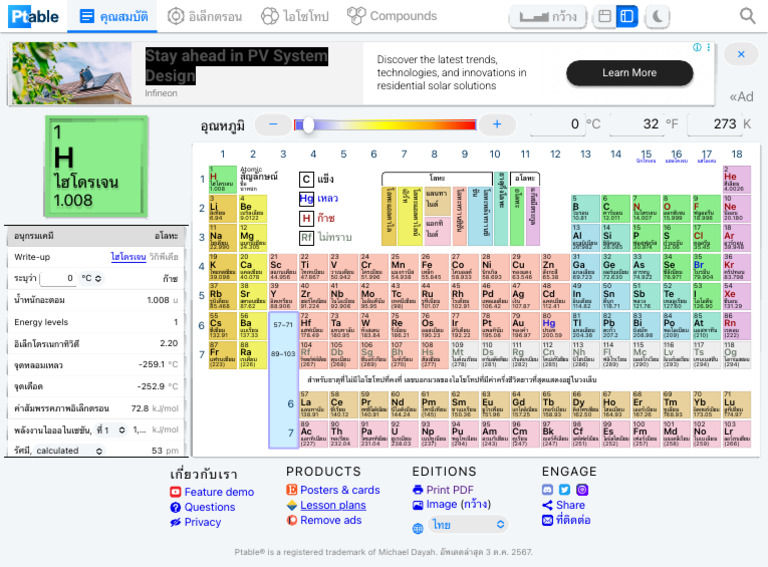
Task: Click the Remove ads link
Action: click(324, 520)
